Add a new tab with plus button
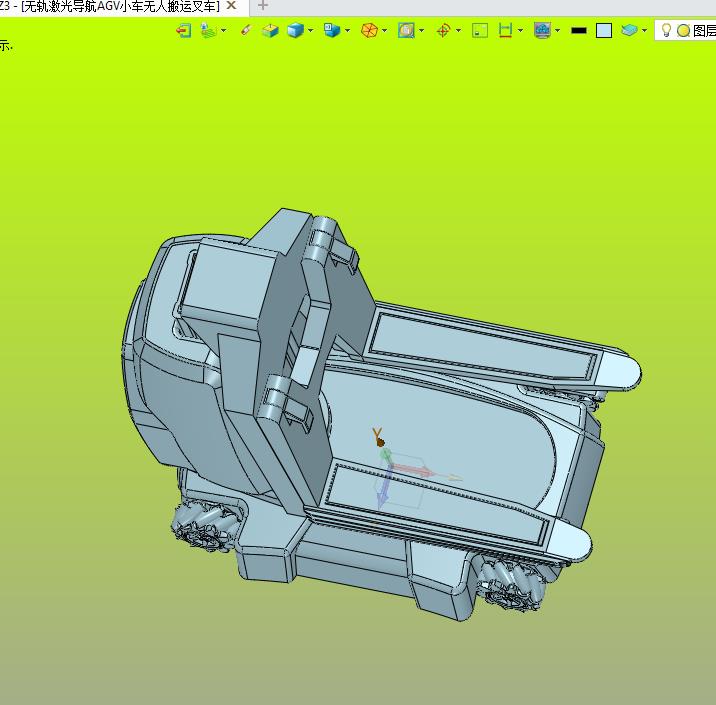 [263, 5]
